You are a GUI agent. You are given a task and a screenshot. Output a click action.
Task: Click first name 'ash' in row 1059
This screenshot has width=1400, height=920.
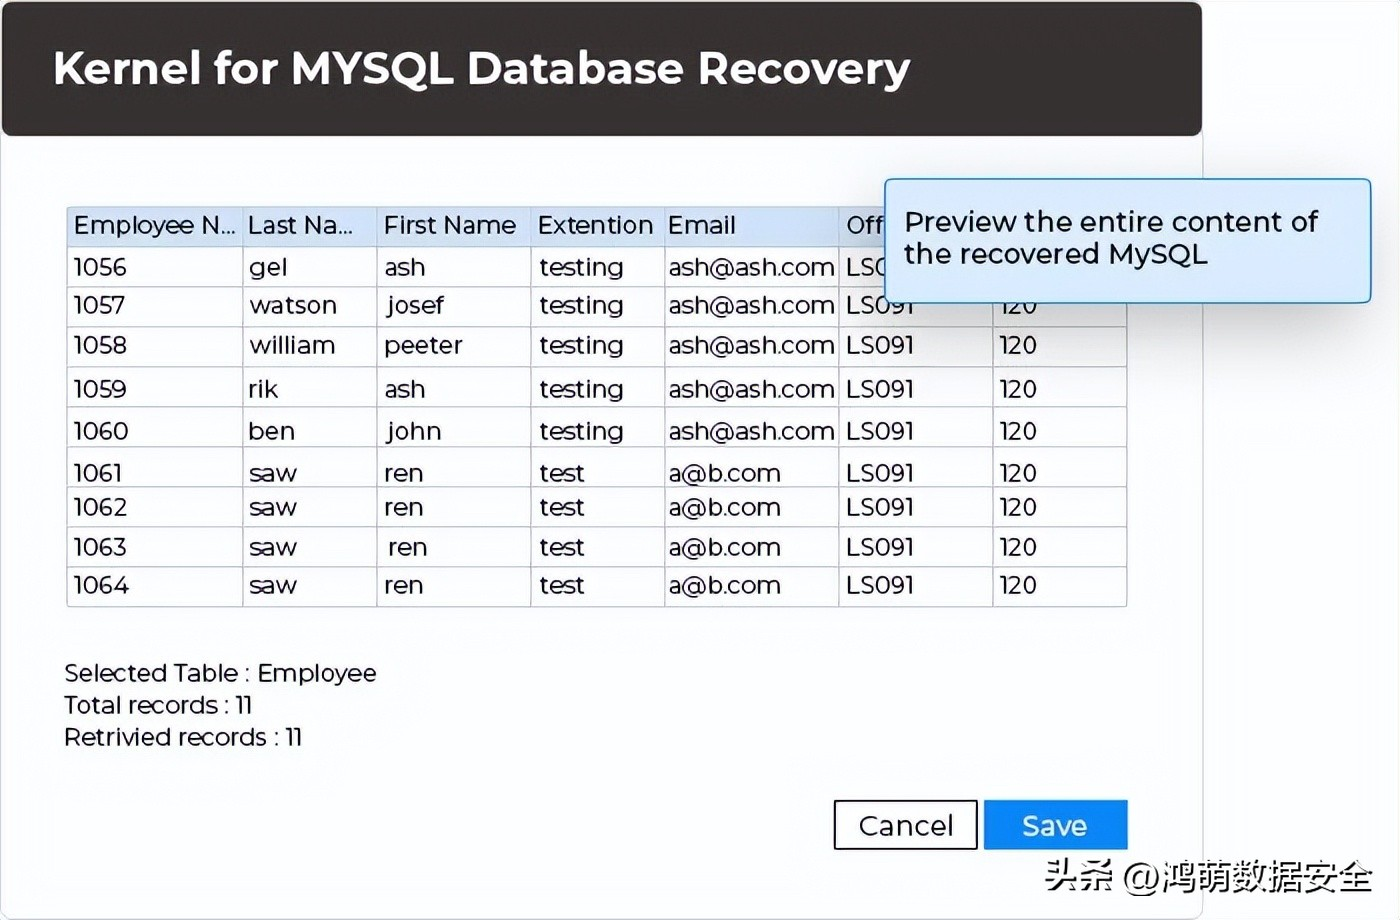454,389
